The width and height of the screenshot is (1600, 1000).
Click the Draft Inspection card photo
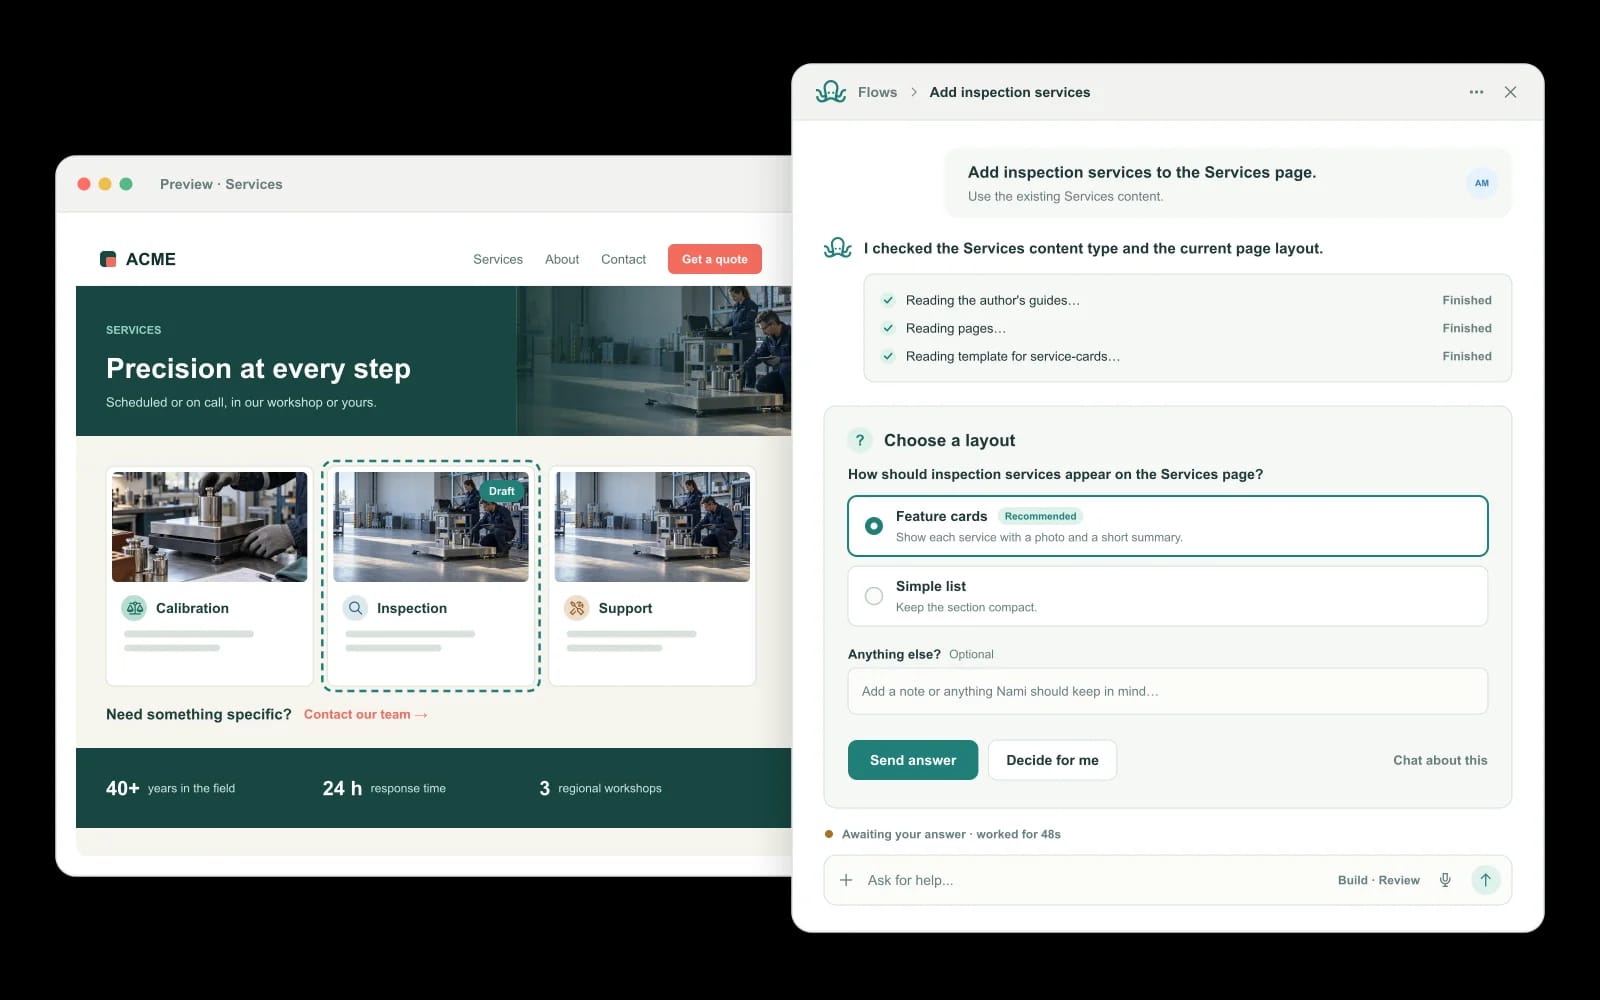(x=431, y=527)
